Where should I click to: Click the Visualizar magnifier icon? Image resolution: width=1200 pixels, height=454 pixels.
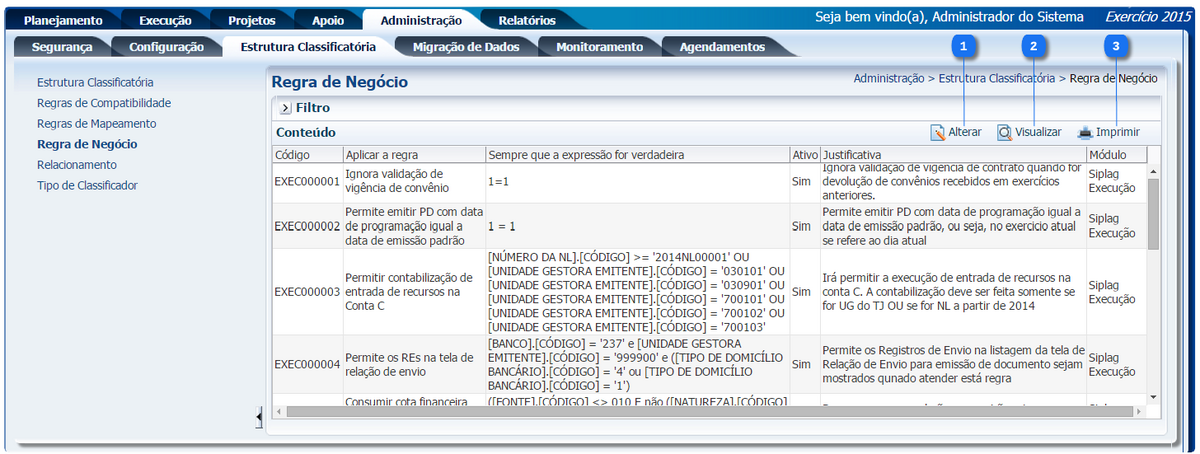(x=1005, y=132)
